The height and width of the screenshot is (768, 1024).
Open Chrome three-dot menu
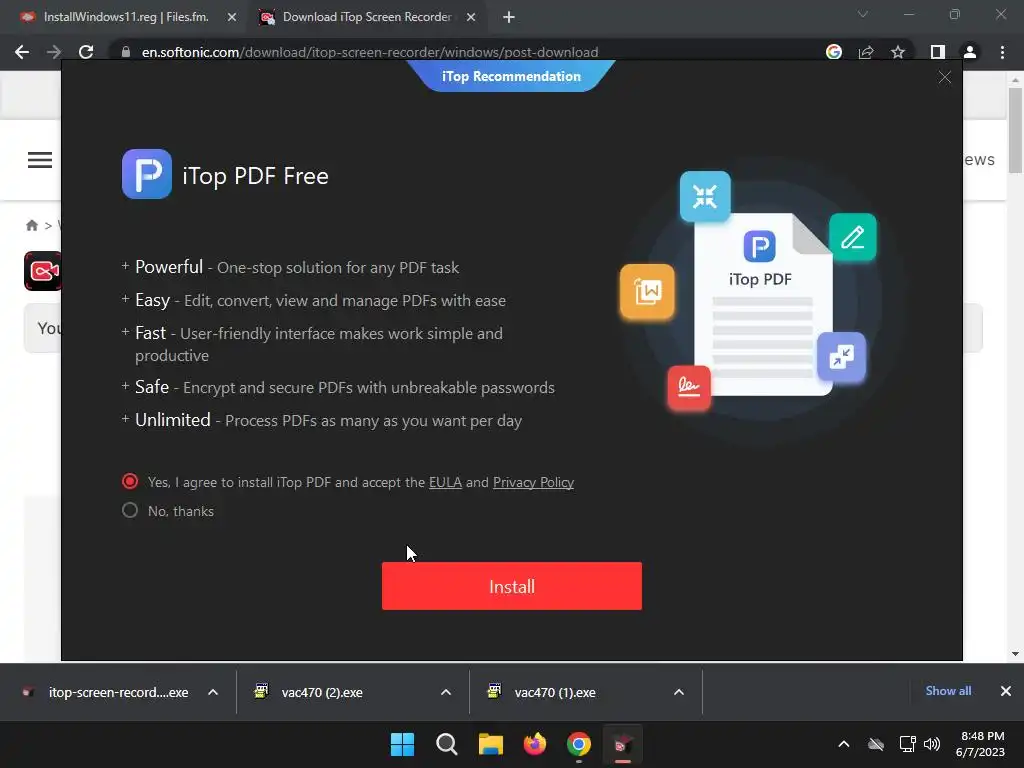(x=1002, y=52)
